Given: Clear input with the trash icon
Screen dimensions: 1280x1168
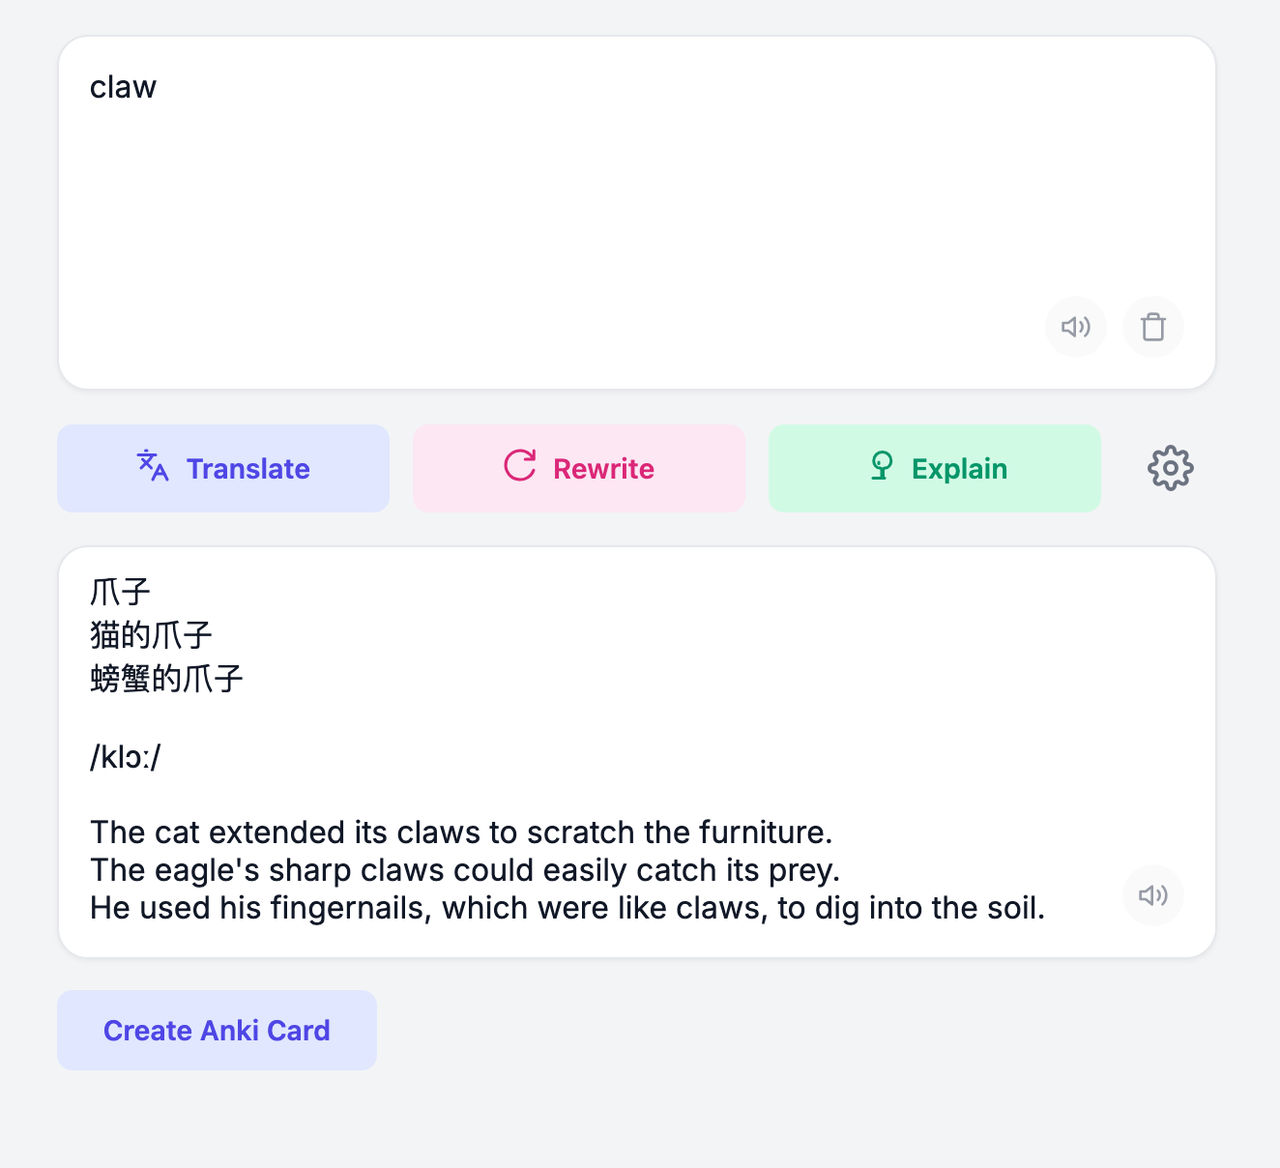Looking at the screenshot, I should pos(1153,327).
